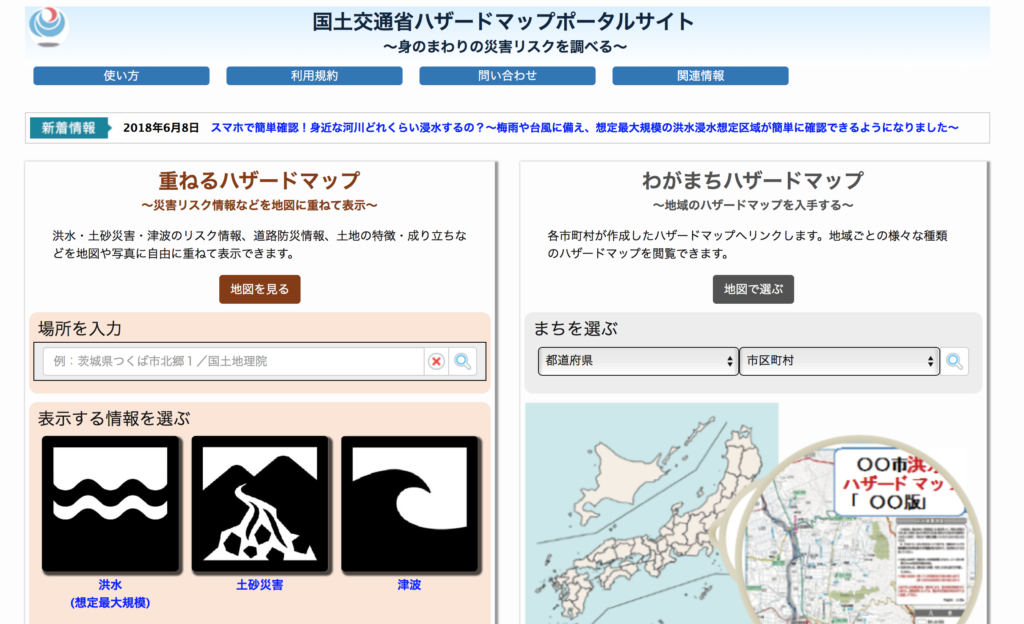
Task: Open the 津波 text link
Action: pos(409,585)
